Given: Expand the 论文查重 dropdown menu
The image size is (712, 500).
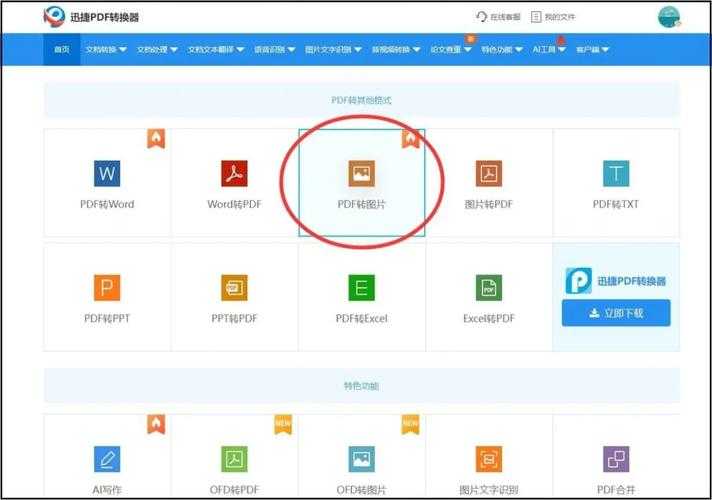Looking at the screenshot, I should click(451, 49).
